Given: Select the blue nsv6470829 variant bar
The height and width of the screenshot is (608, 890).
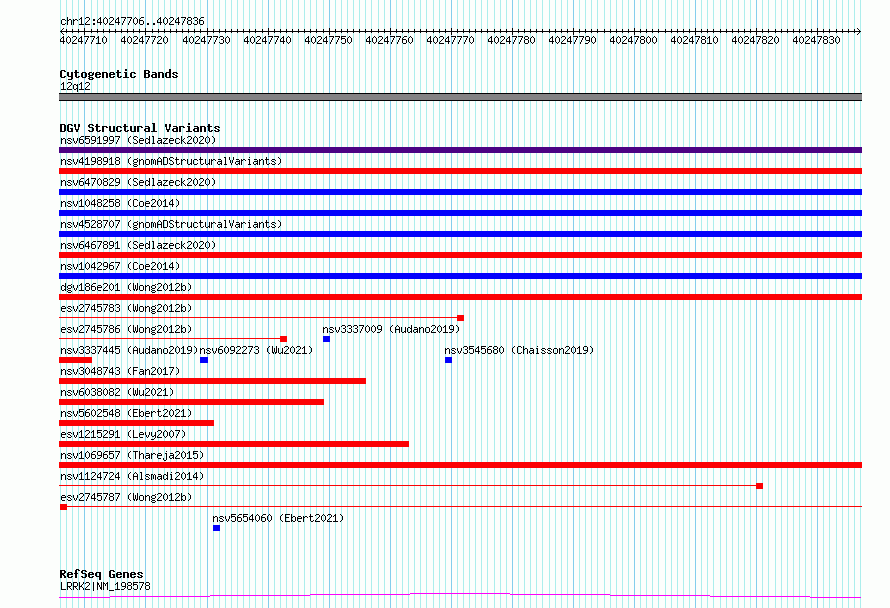Looking at the screenshot, I should tap(460, 192).
